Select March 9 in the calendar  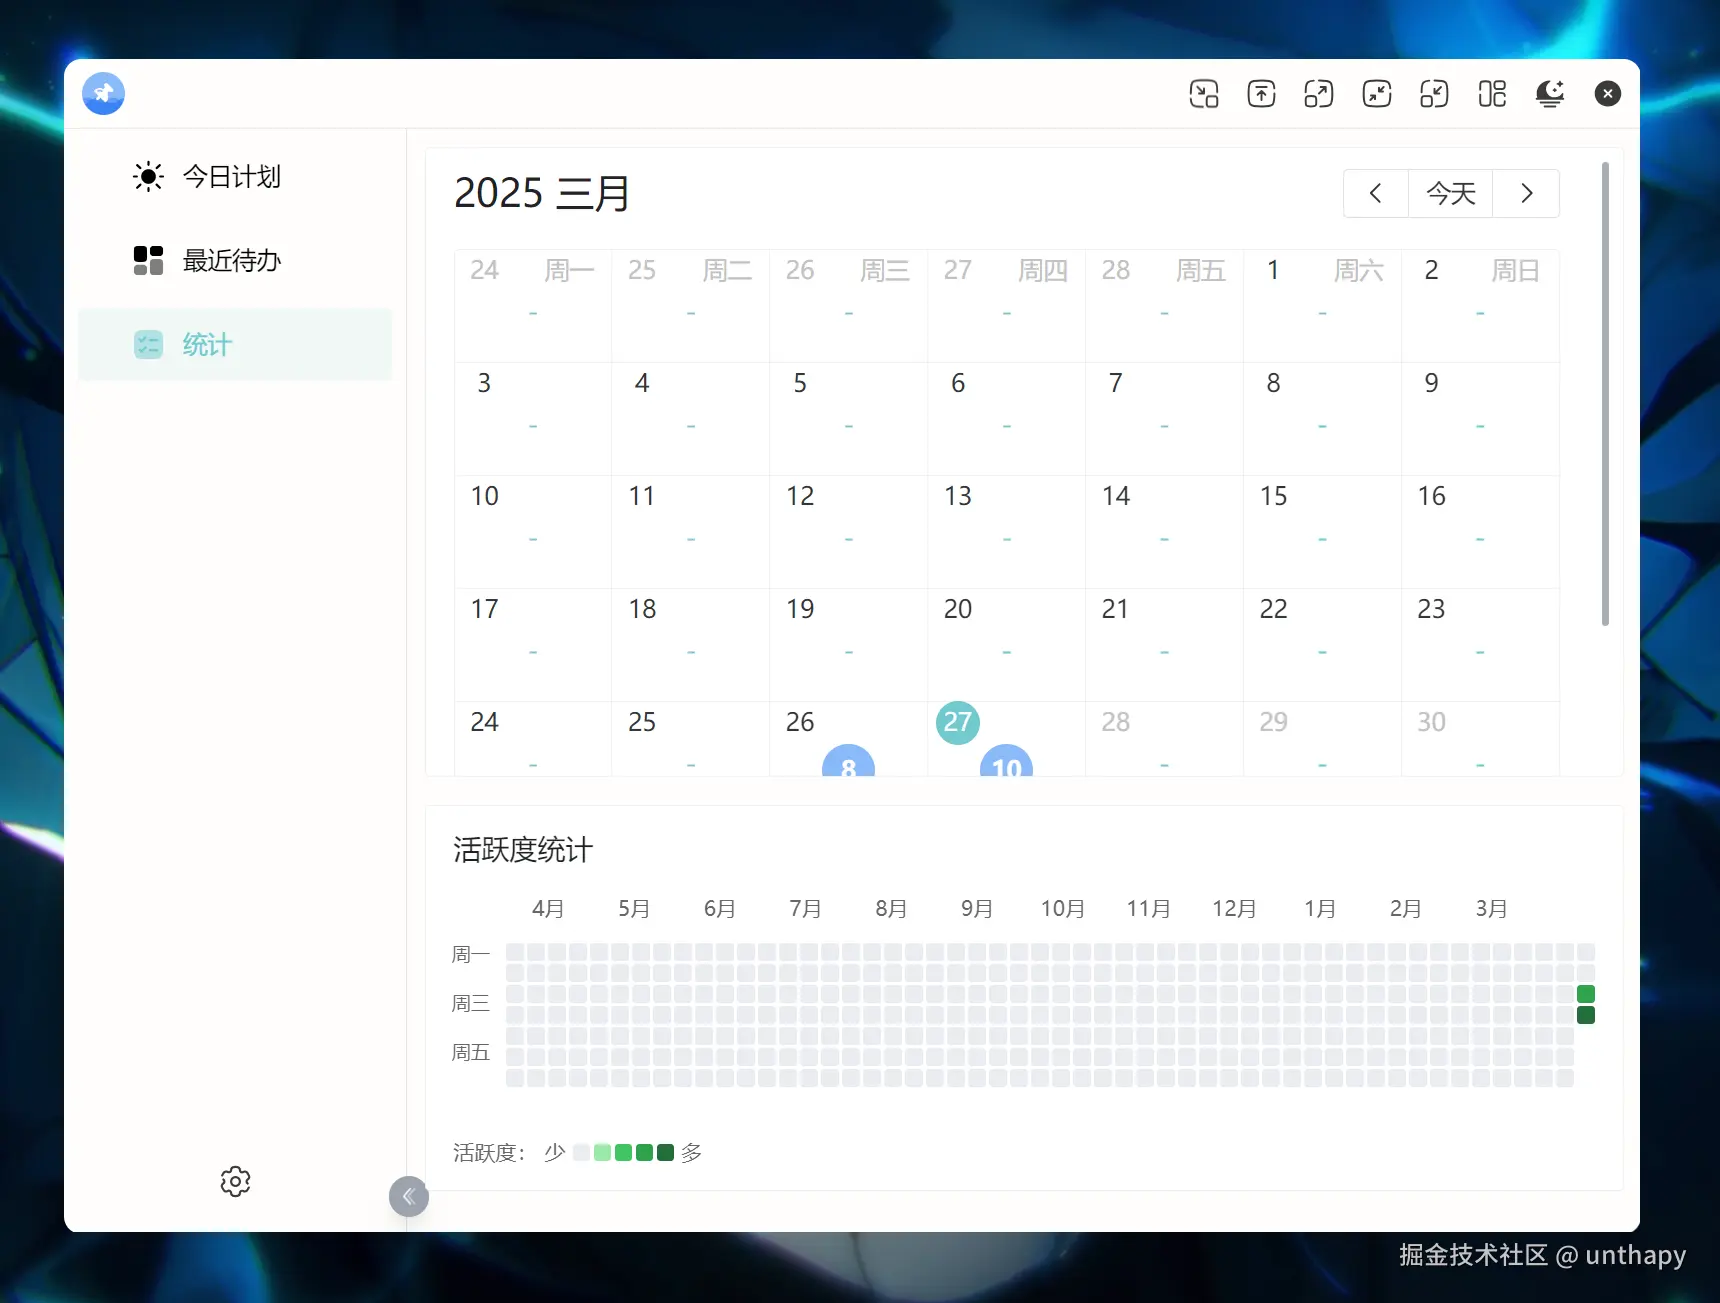(1480, 419)
